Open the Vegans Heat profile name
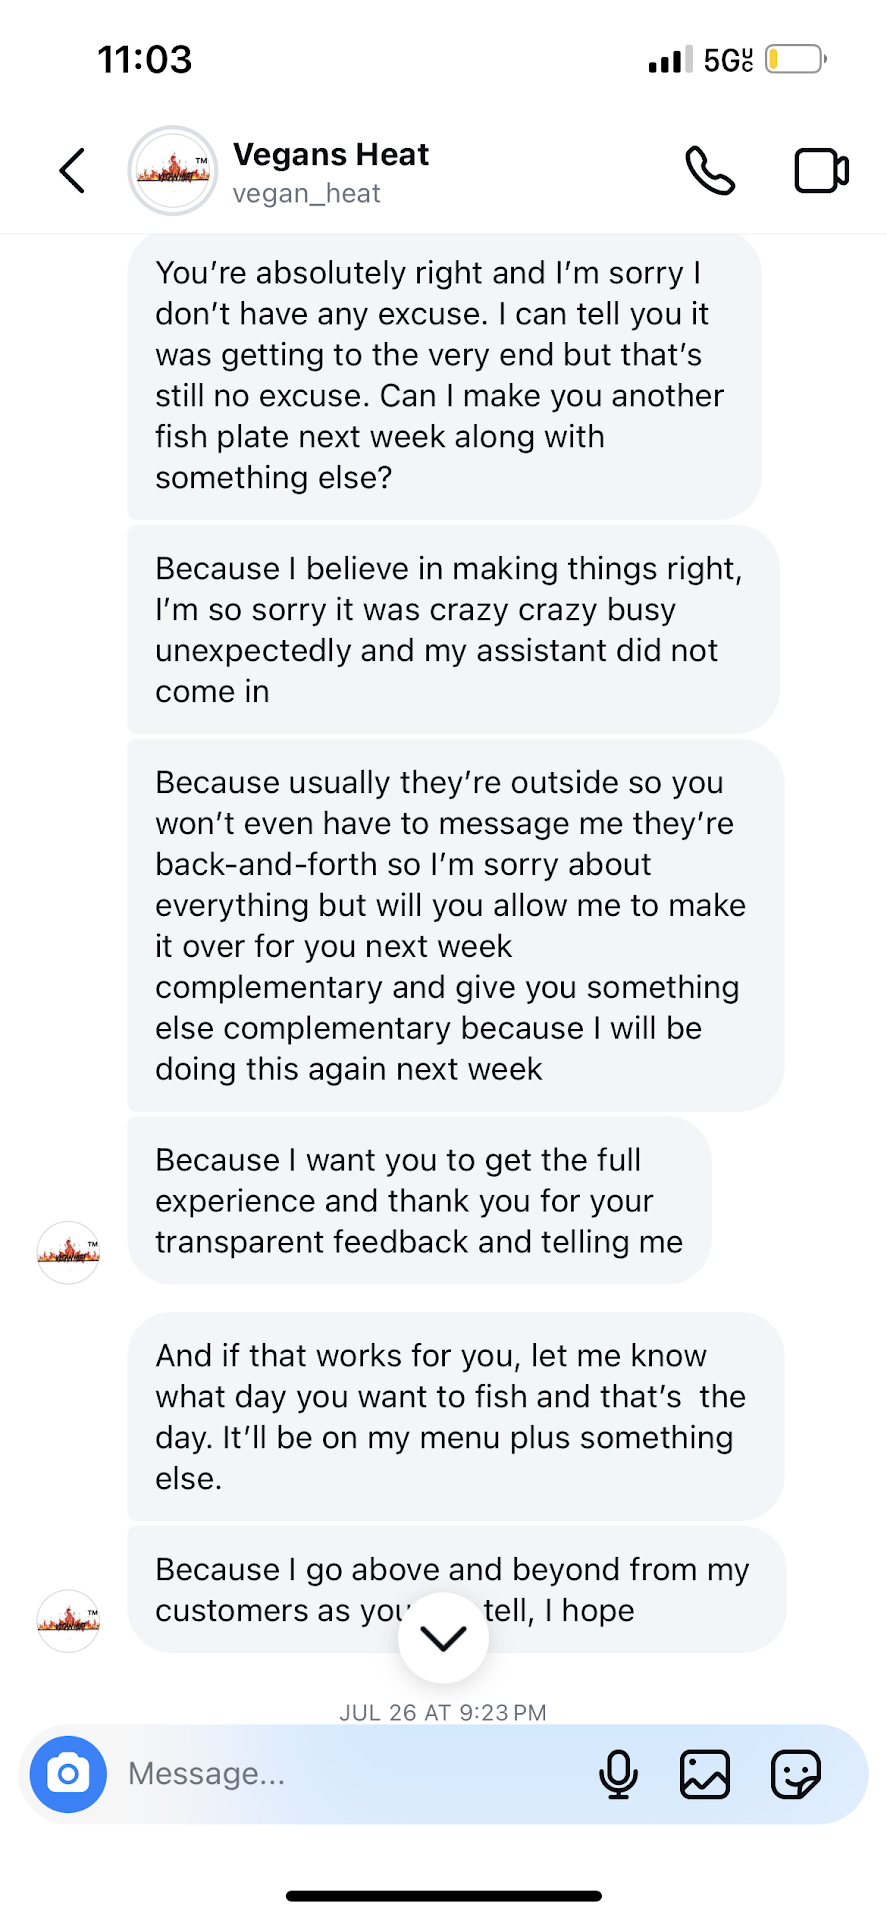The height and width of the screenshot is (1920, 887). tap(331, 154)
